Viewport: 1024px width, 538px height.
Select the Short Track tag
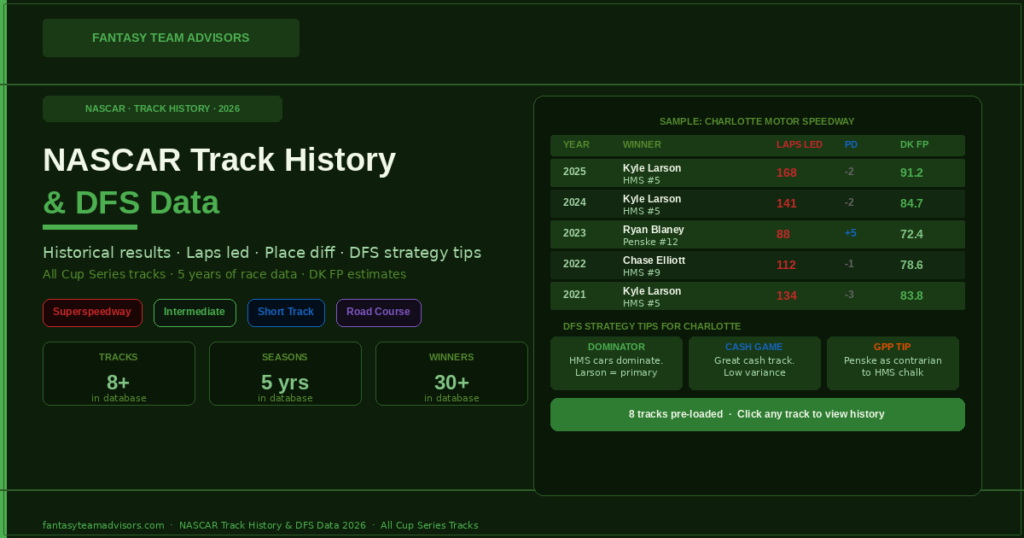coord(286,313)
